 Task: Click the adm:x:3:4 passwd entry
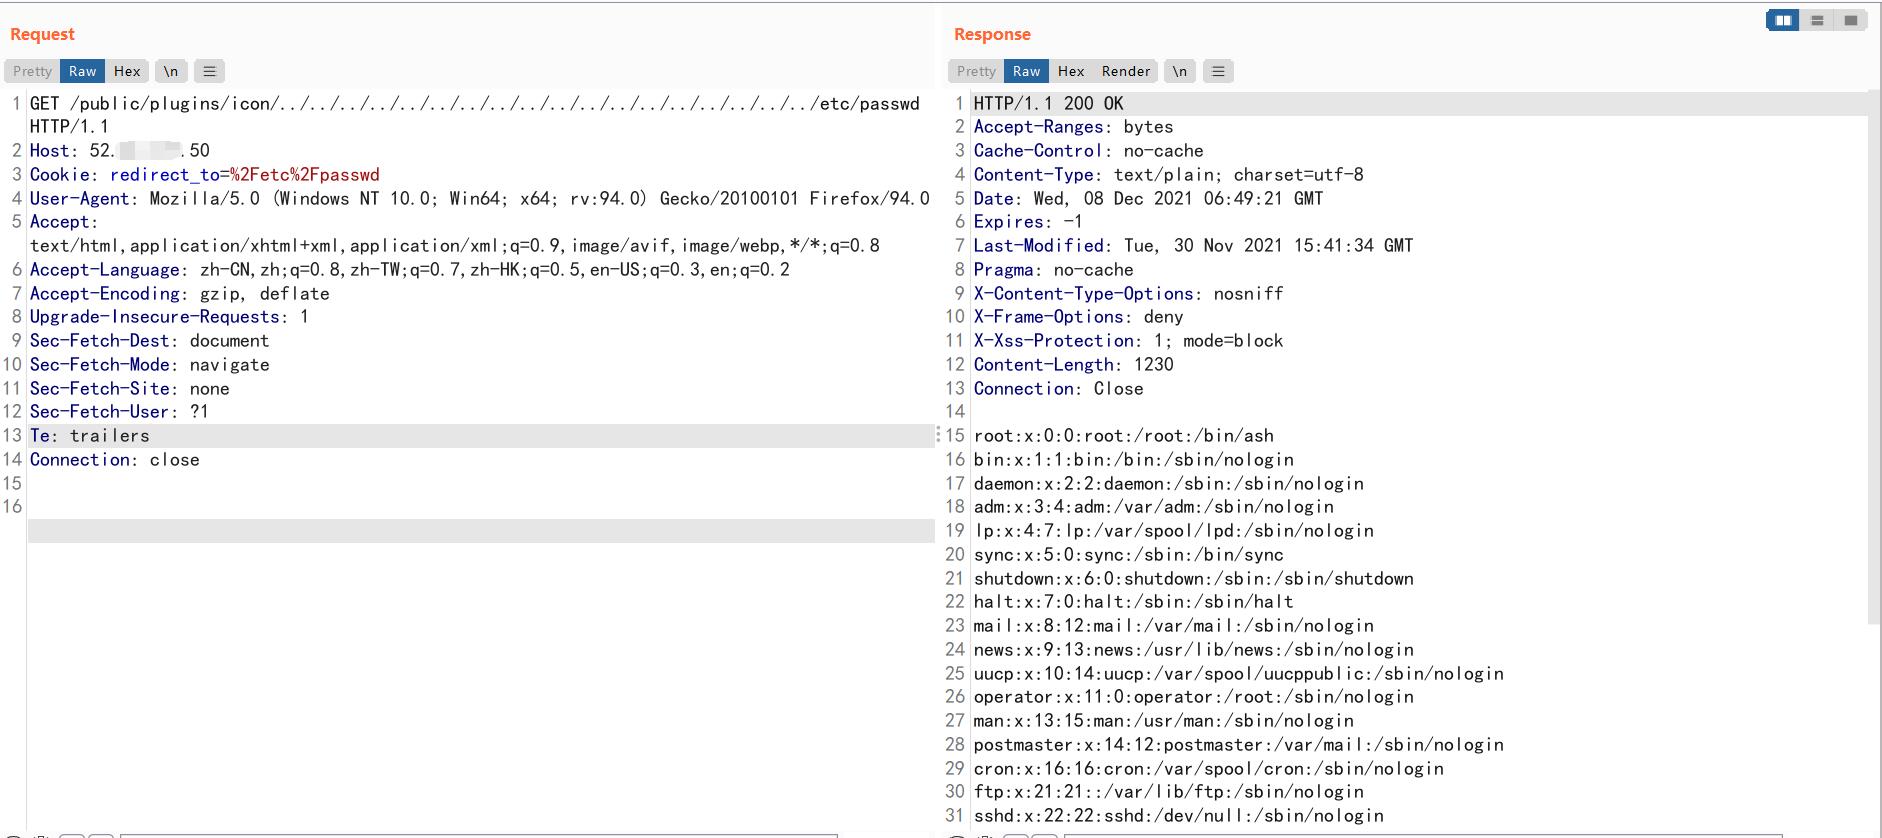click(1154, 507)
